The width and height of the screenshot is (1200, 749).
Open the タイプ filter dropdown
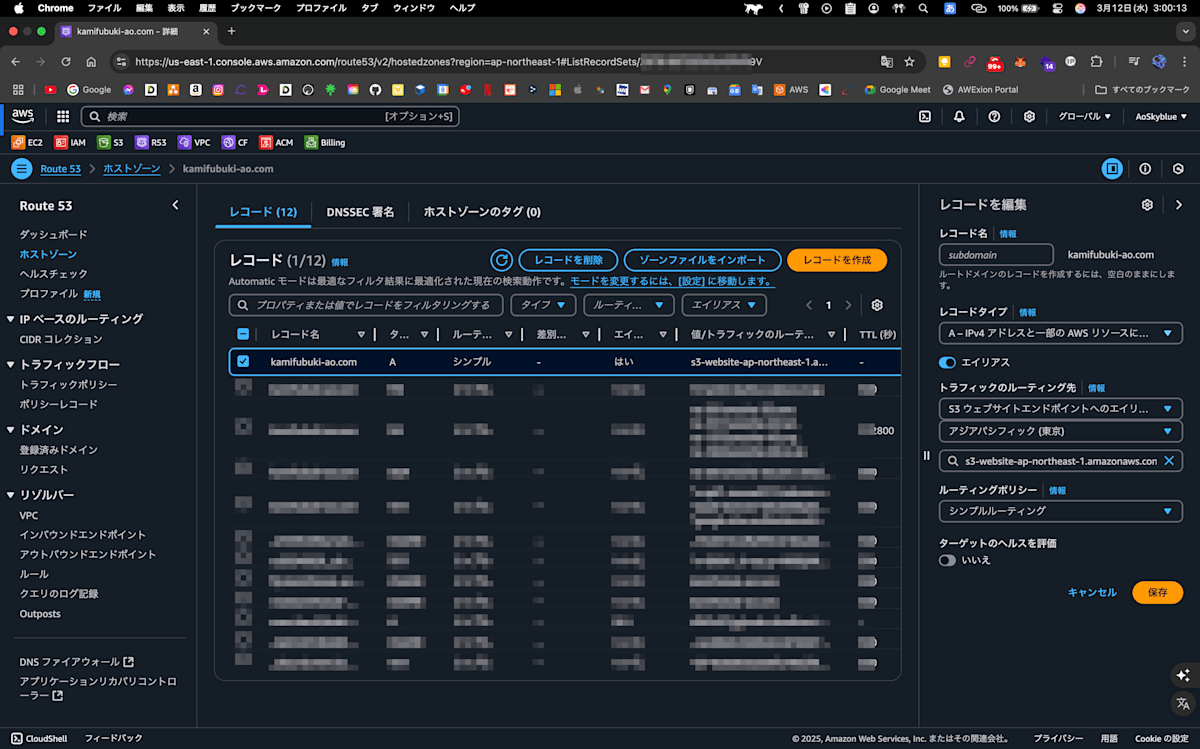[543, 305]
